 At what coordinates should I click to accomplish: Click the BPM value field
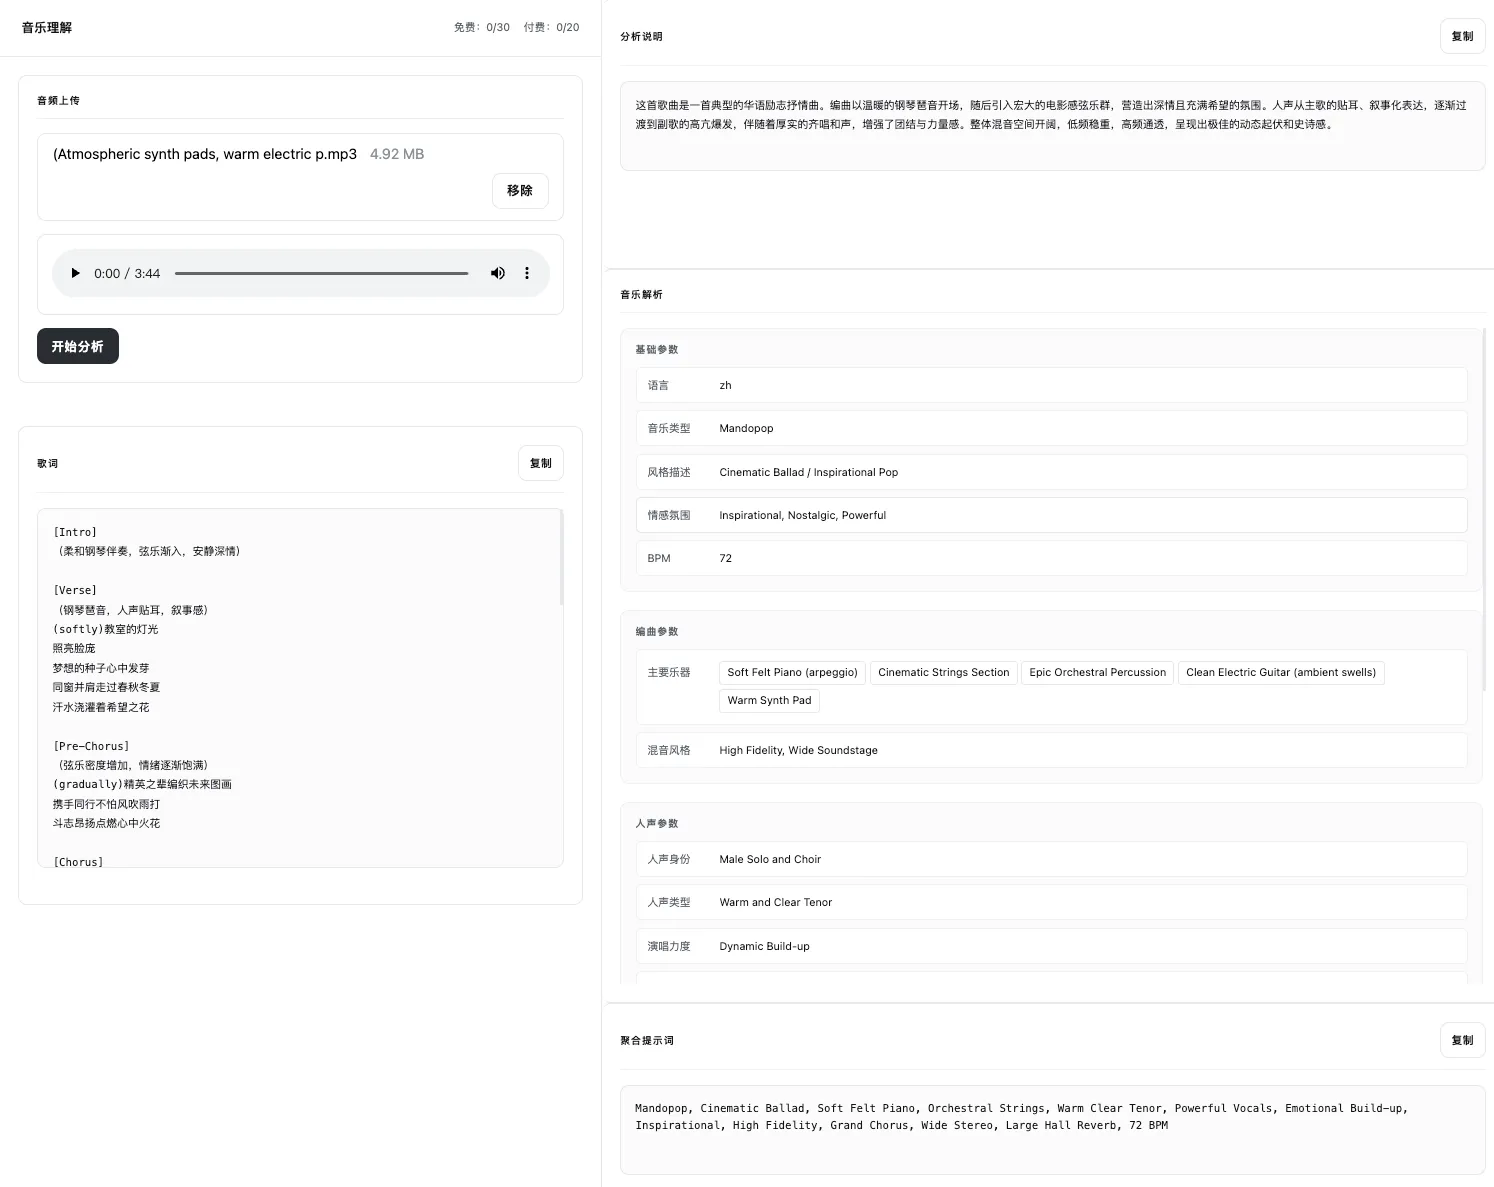(1051, 558)
